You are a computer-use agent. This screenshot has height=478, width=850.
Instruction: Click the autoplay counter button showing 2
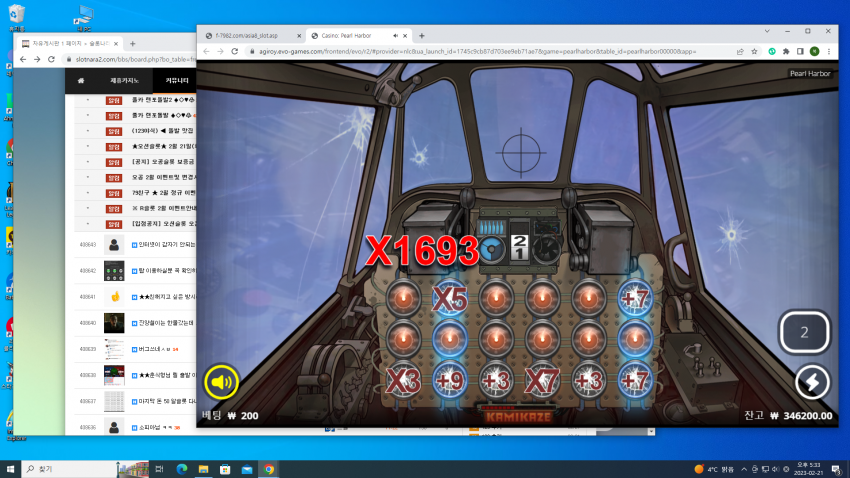coord(804,332)
